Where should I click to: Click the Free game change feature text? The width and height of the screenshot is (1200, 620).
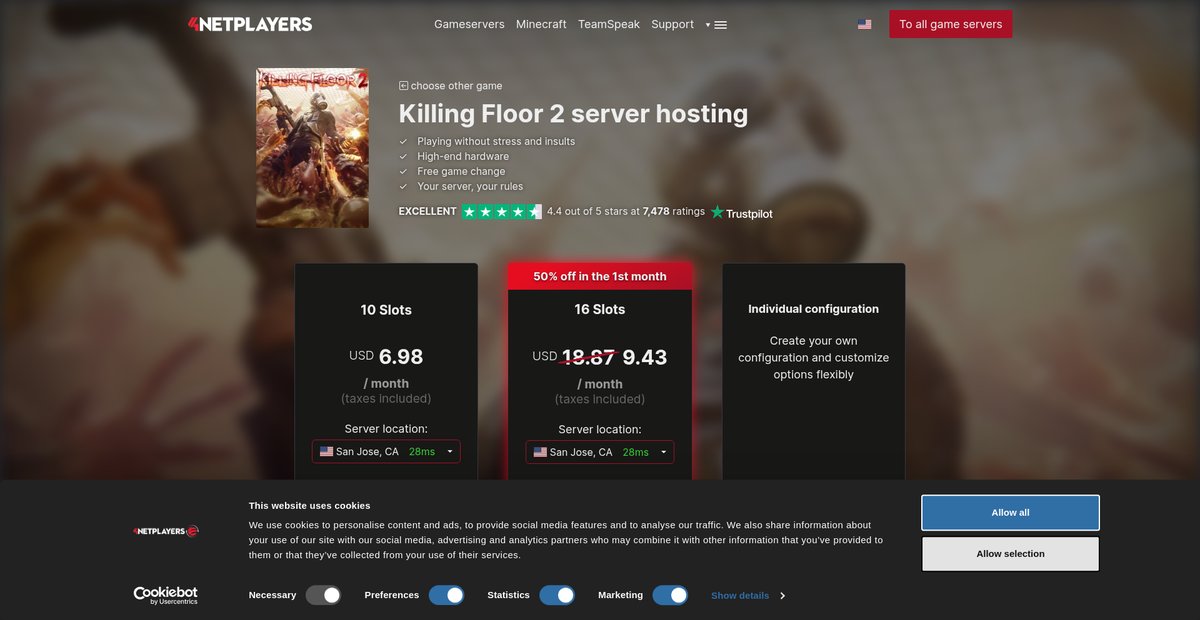461,171
